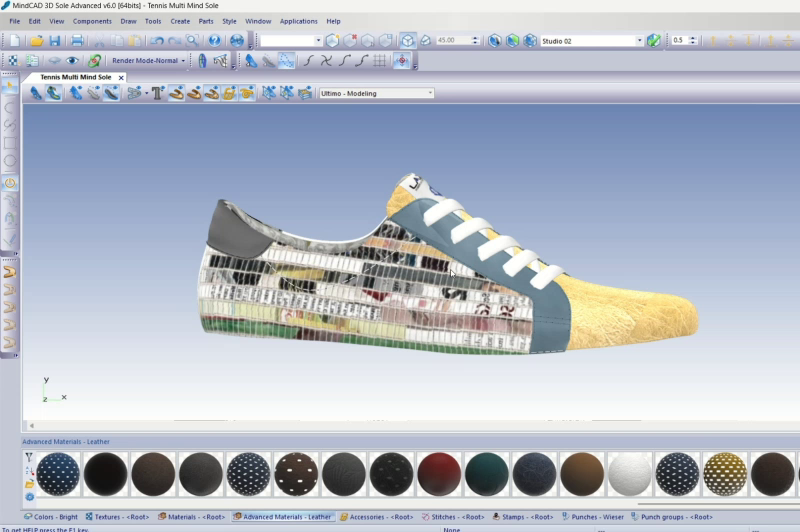This screenshot has height=532, width=800.
Task: Switch to the Punches - Wieser tab
Action: 593,517
